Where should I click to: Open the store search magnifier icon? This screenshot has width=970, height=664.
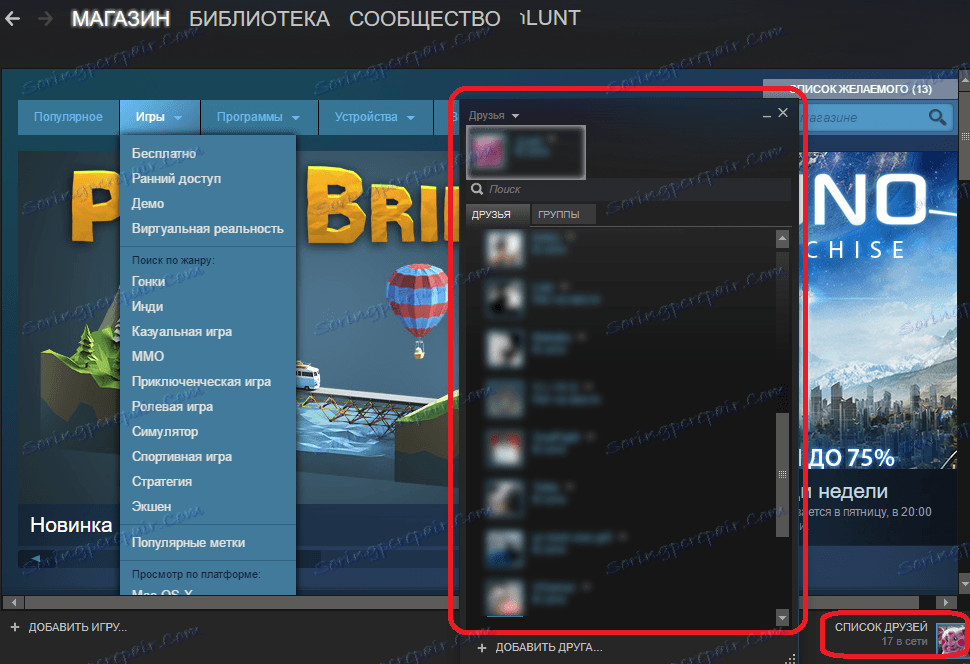pyautogui.click(x=937, y=117)
